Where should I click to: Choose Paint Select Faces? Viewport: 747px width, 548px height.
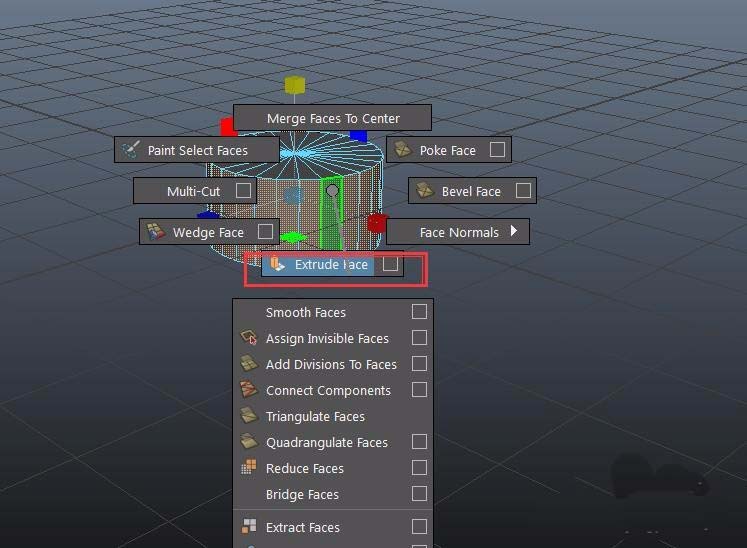click(x=197, y=150)
